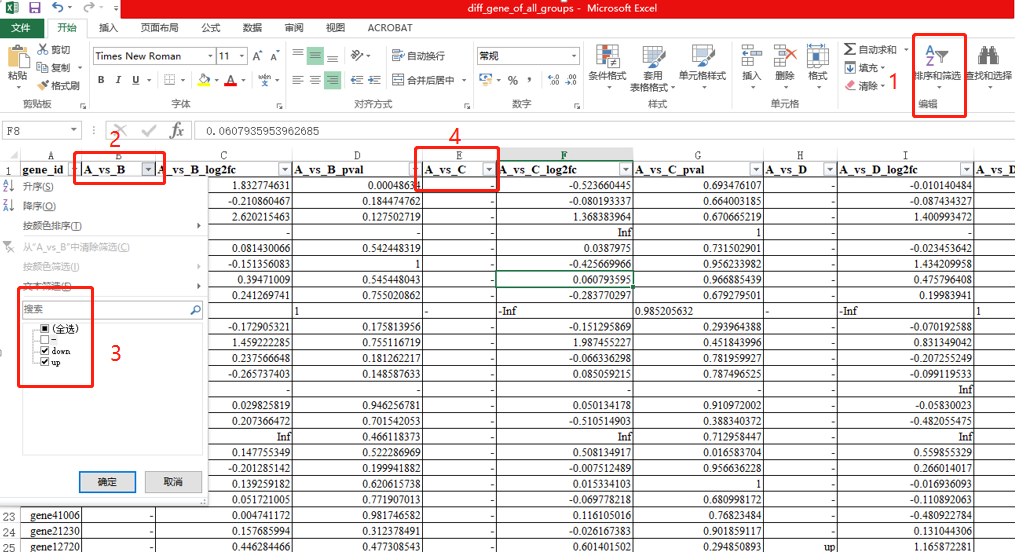The height and width of the screenshot is (552, 1015).
Task: Click the font color A icon
Action: pos(230,80)
